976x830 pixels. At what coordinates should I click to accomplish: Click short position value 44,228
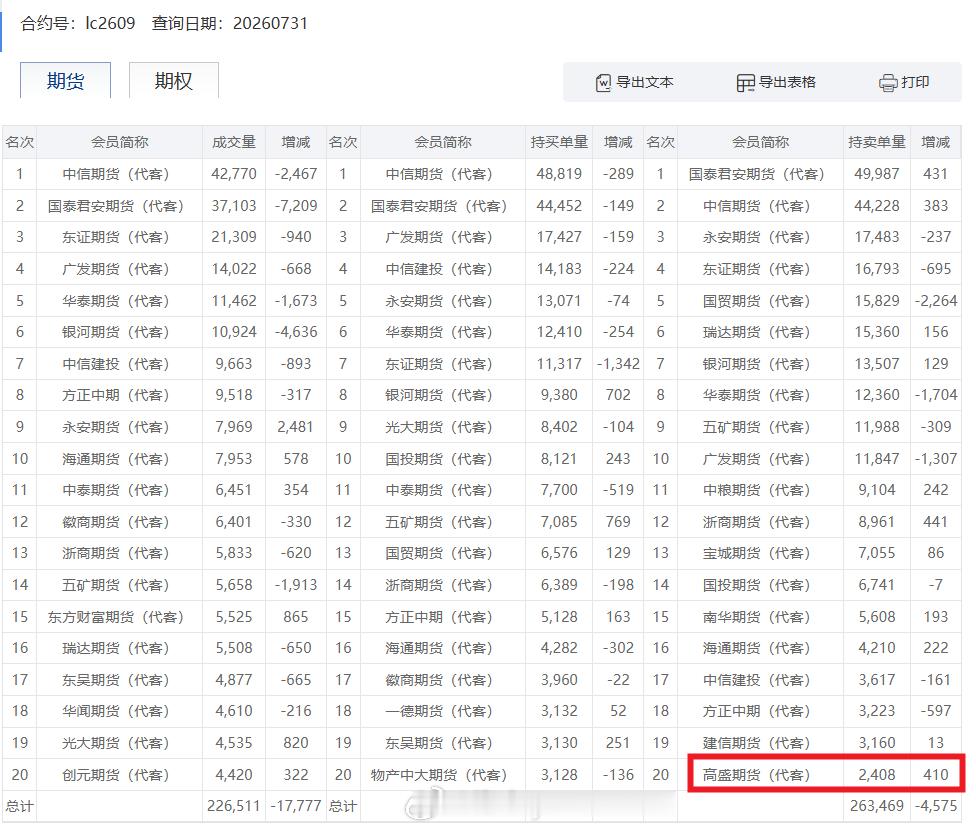pos(876,205)
